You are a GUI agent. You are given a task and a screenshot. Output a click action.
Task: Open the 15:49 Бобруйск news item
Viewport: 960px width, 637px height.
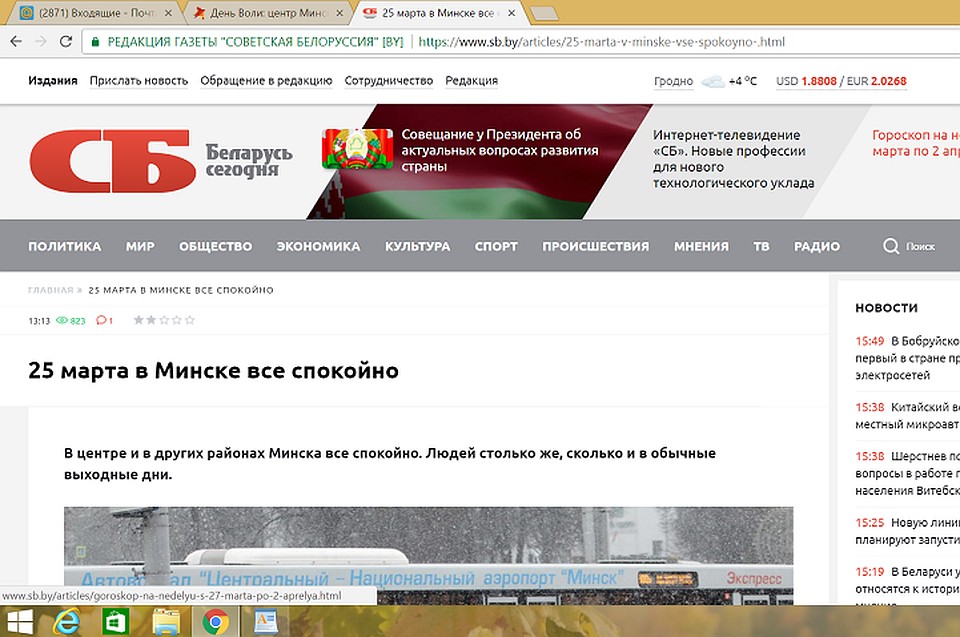click(x=907, y=358)
